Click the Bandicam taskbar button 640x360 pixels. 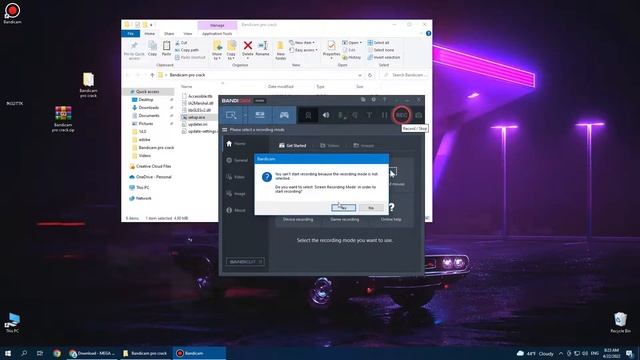[x=199, y=353]
